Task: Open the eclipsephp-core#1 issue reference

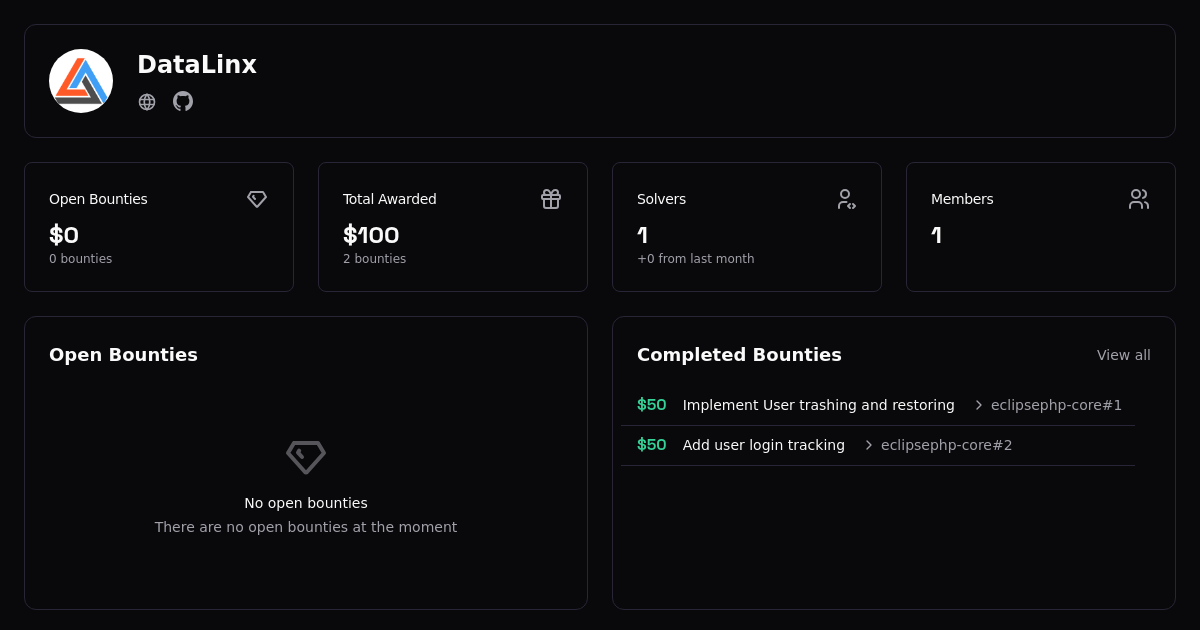Action: (1056, 405)
